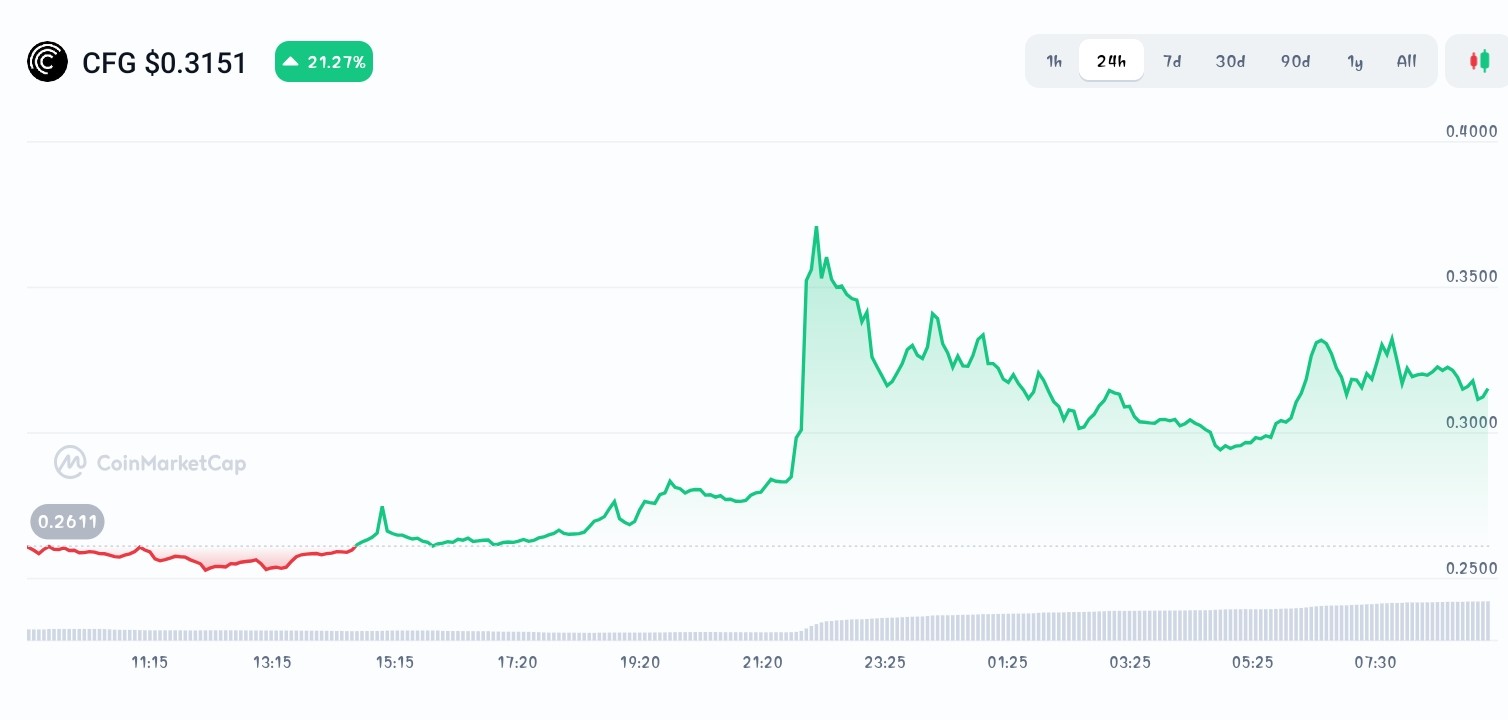Click the 17:20 time axis label
Viewport: 1508px width, 720px height.
[517, 662]
